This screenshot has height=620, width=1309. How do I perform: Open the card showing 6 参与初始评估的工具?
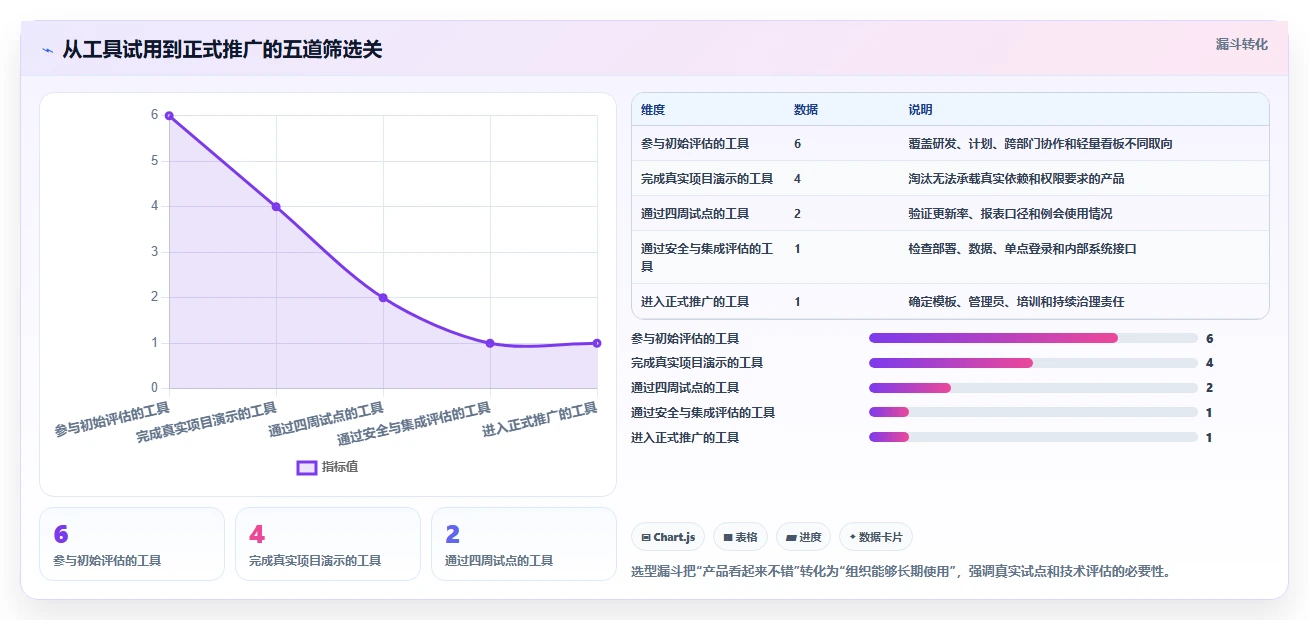click(x=132, y=544)
